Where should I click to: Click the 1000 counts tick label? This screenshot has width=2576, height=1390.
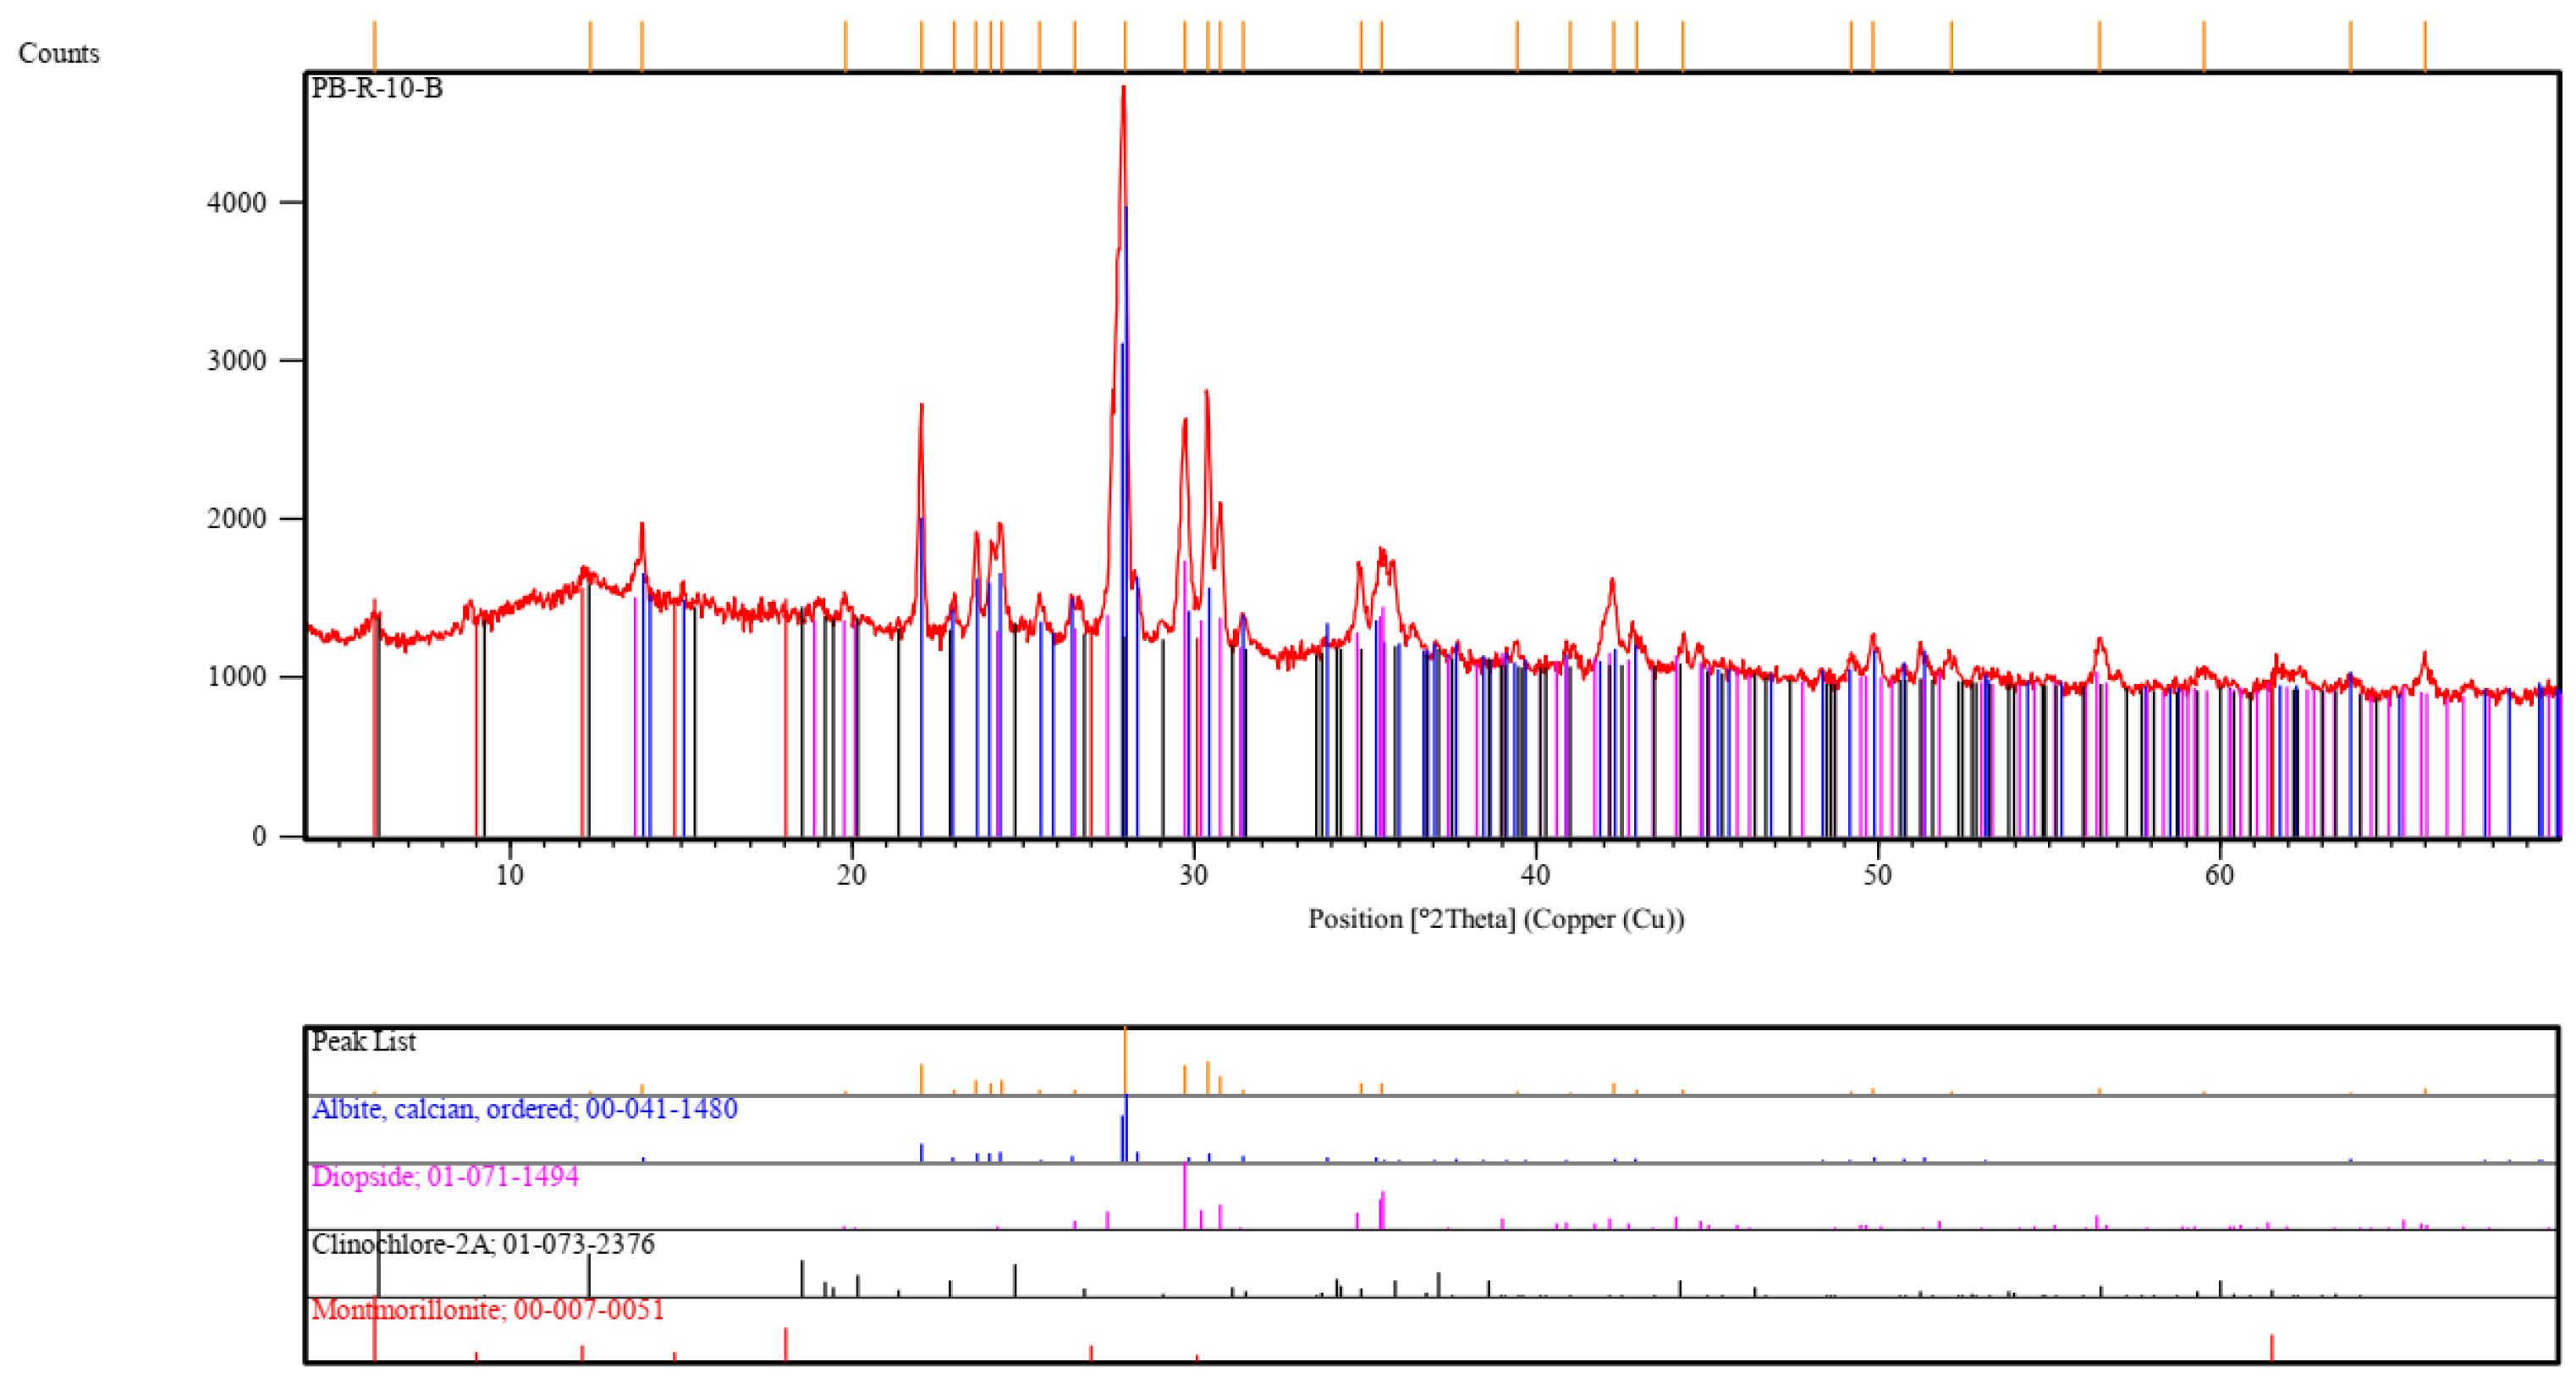click(236, 677)
